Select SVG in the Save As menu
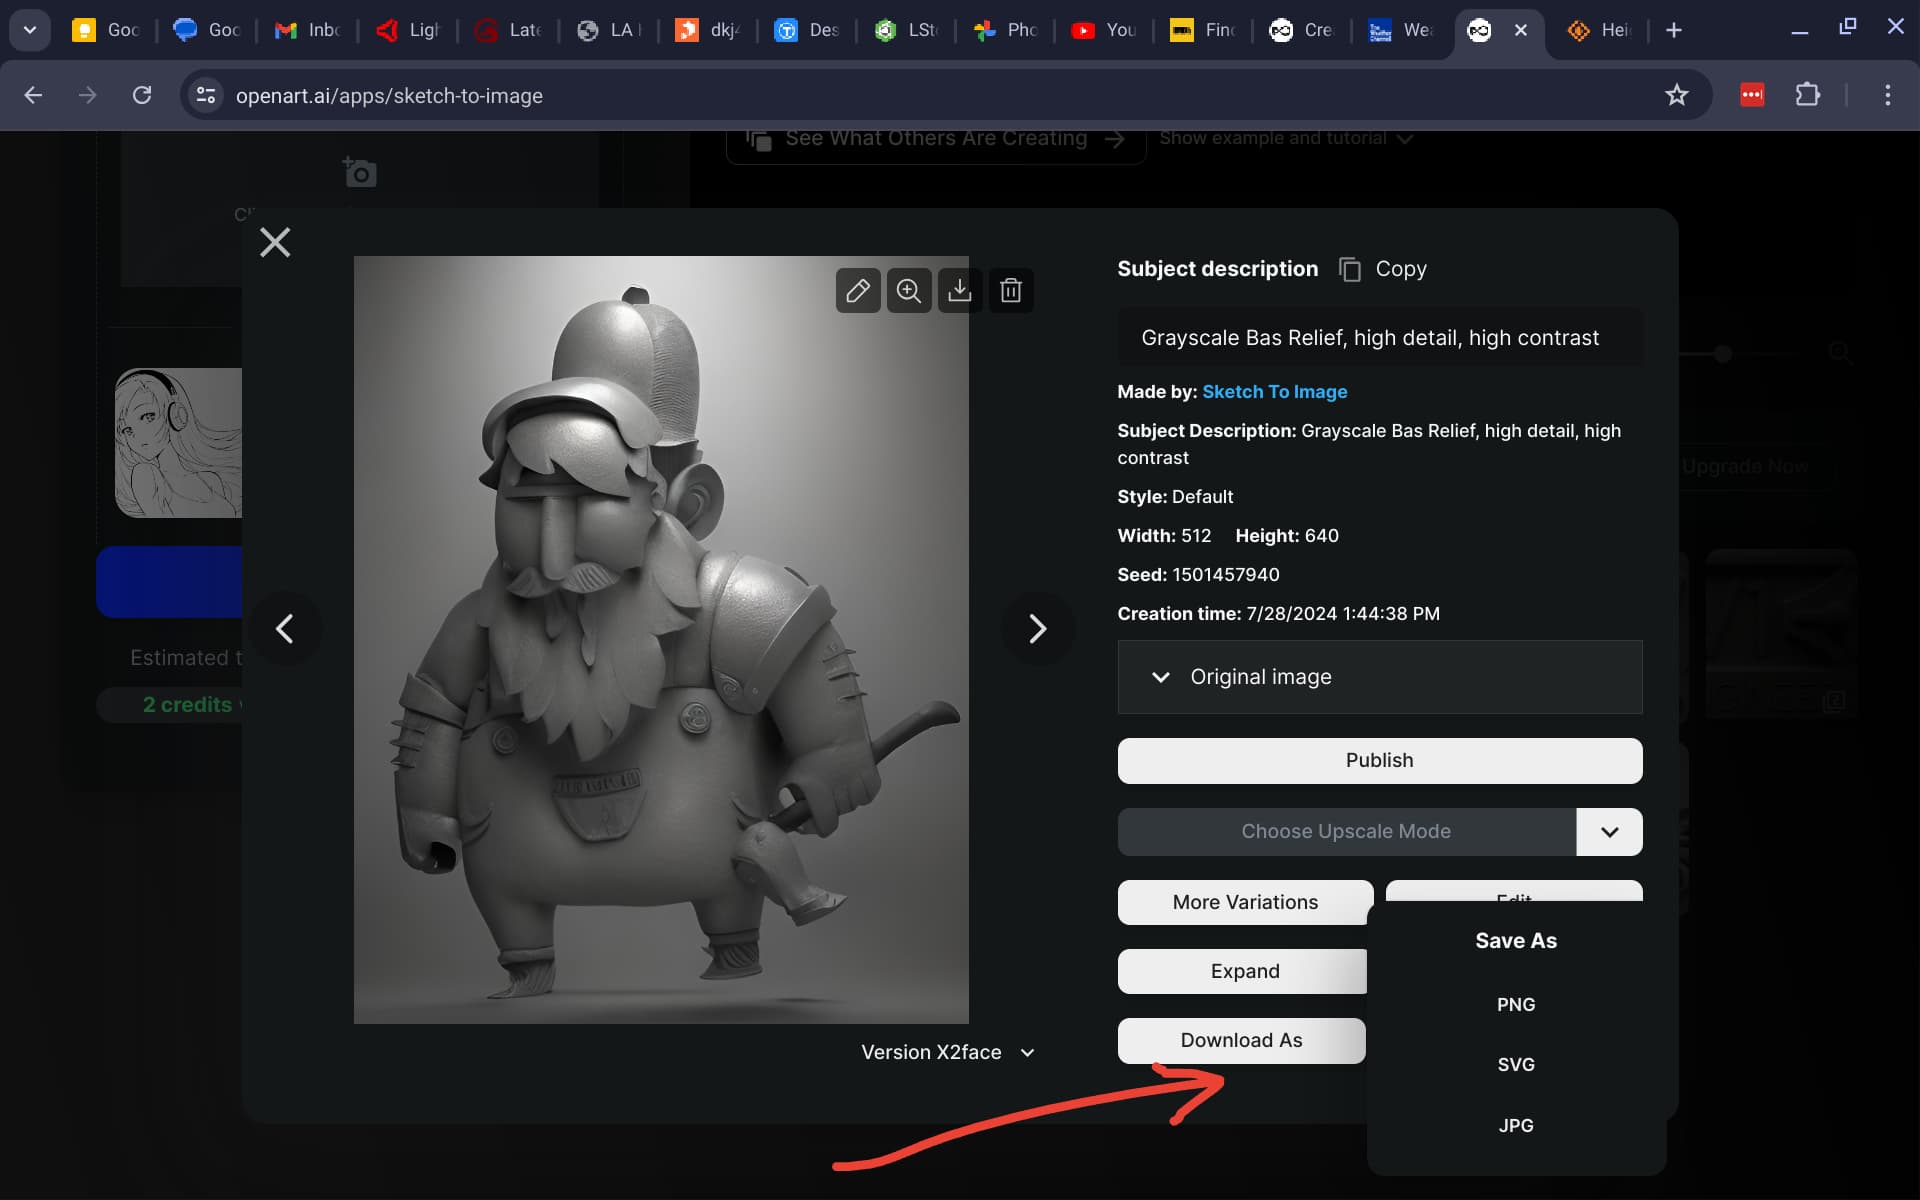1920x1200 pixels. click(1516, 1065)
